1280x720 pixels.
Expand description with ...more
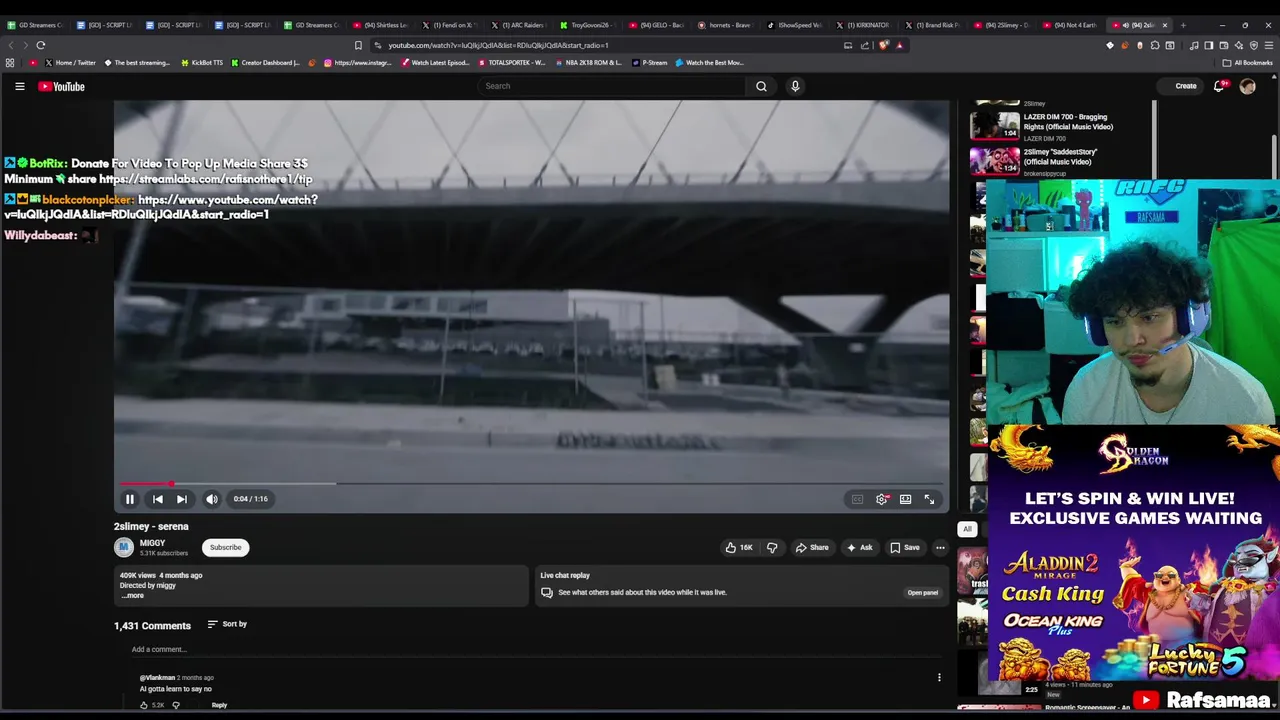tap(133, 596)
